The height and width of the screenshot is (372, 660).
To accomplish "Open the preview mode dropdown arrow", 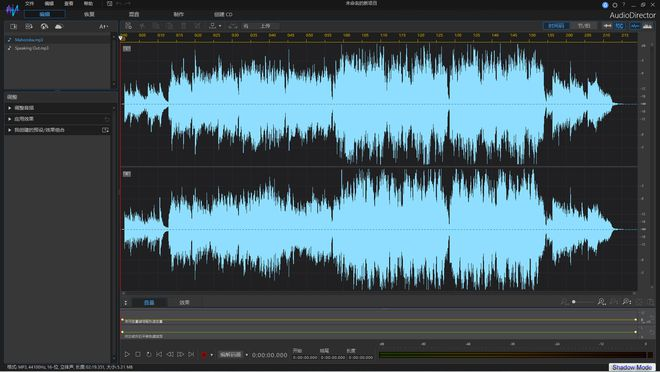I will pos(247,355).
